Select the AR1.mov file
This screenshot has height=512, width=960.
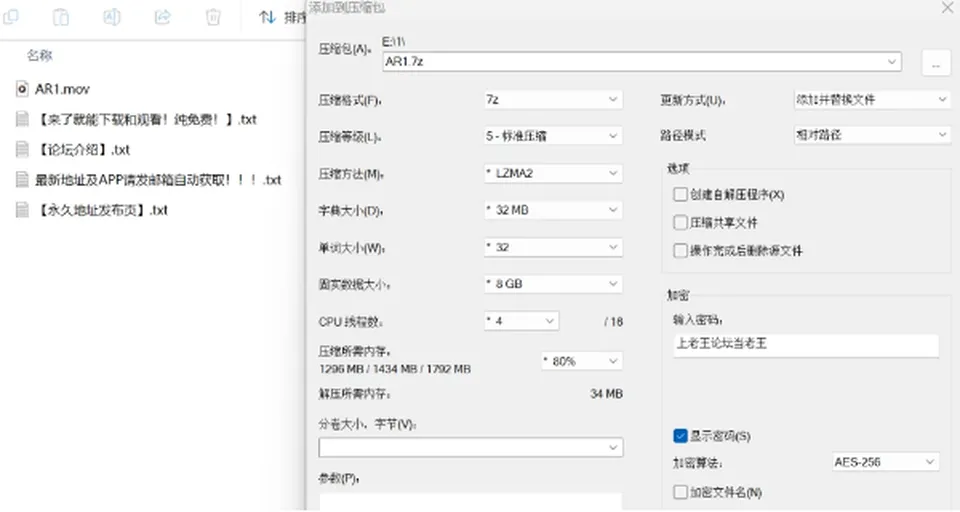coord(62,89)
